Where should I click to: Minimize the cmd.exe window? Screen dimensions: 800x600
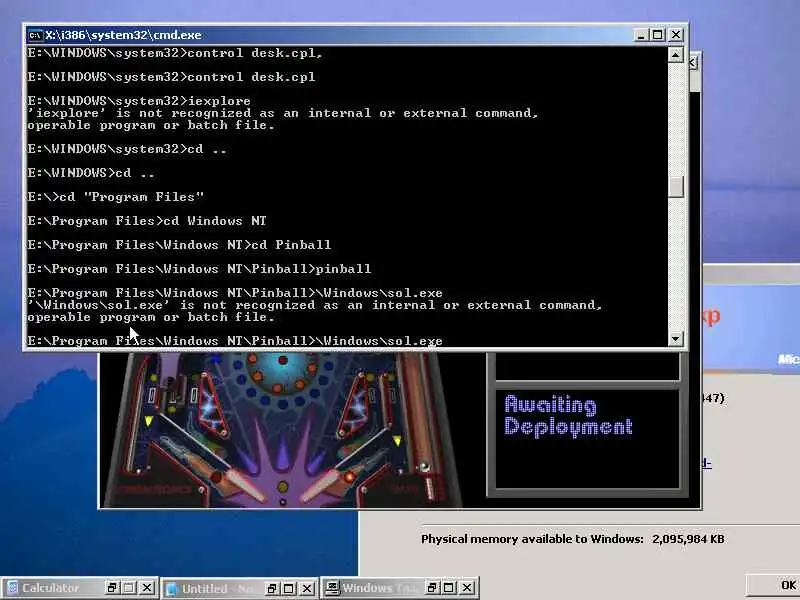[x=641, y=35]
